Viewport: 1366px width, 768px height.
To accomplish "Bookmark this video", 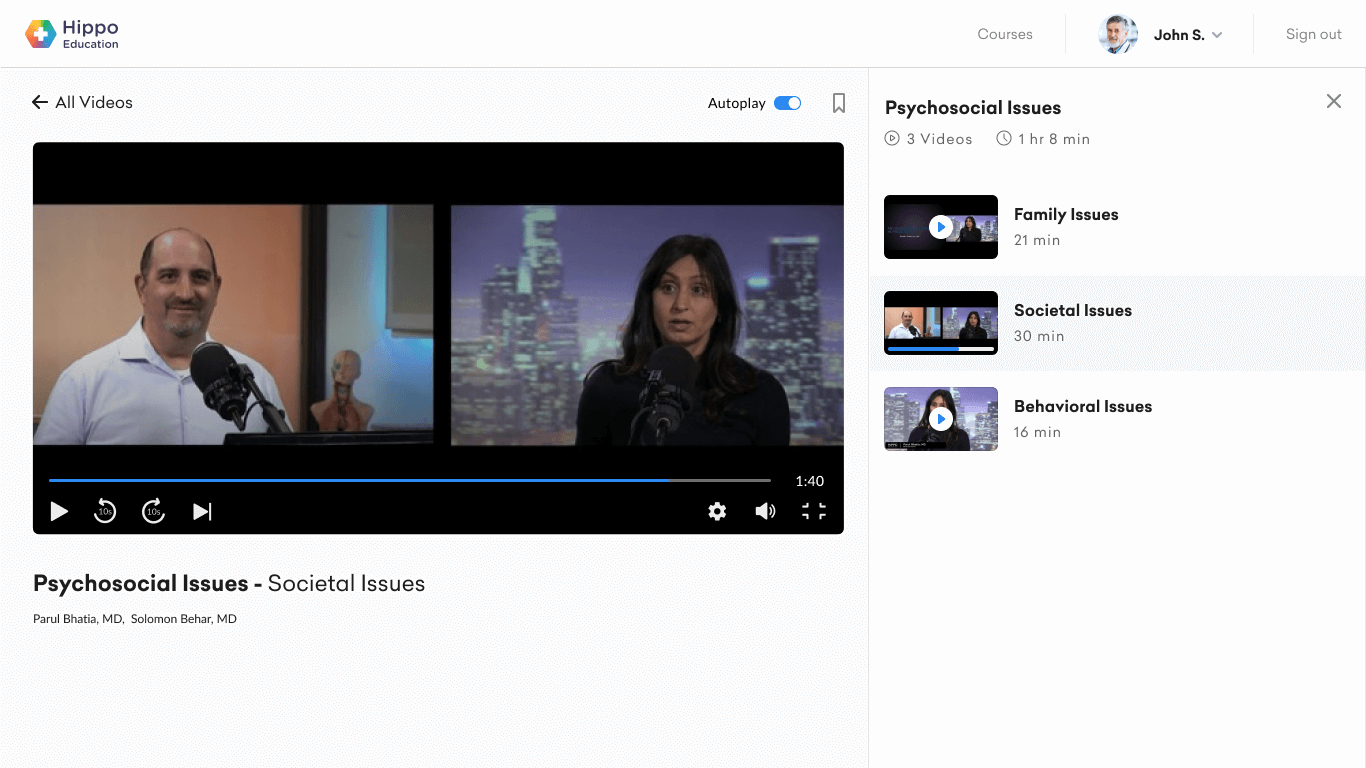I will click(x=839, y=103).
